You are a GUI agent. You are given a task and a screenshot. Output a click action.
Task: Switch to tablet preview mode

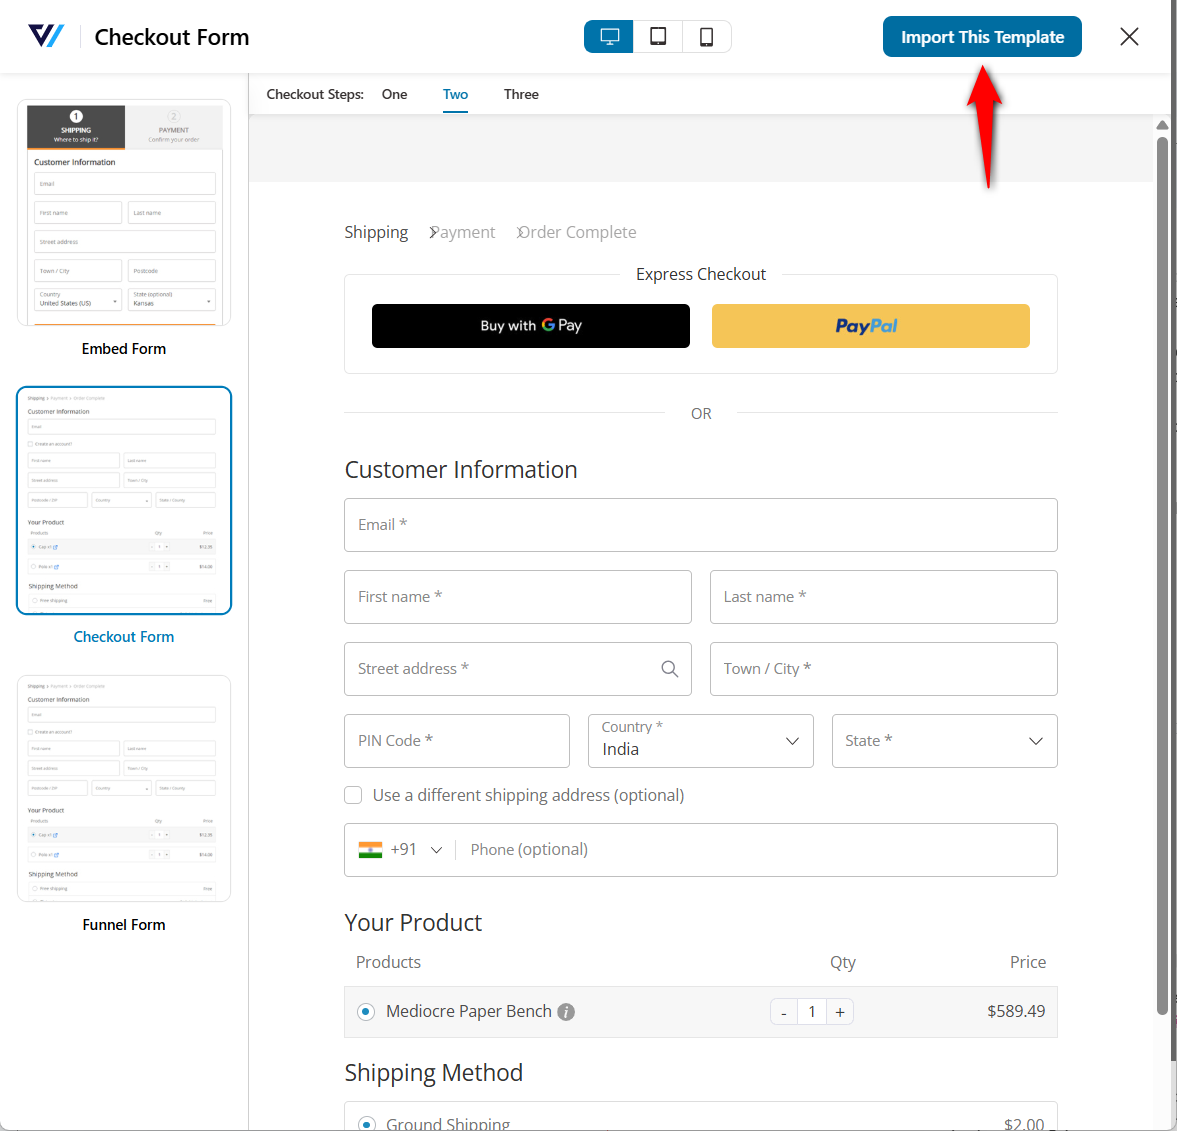657,36
